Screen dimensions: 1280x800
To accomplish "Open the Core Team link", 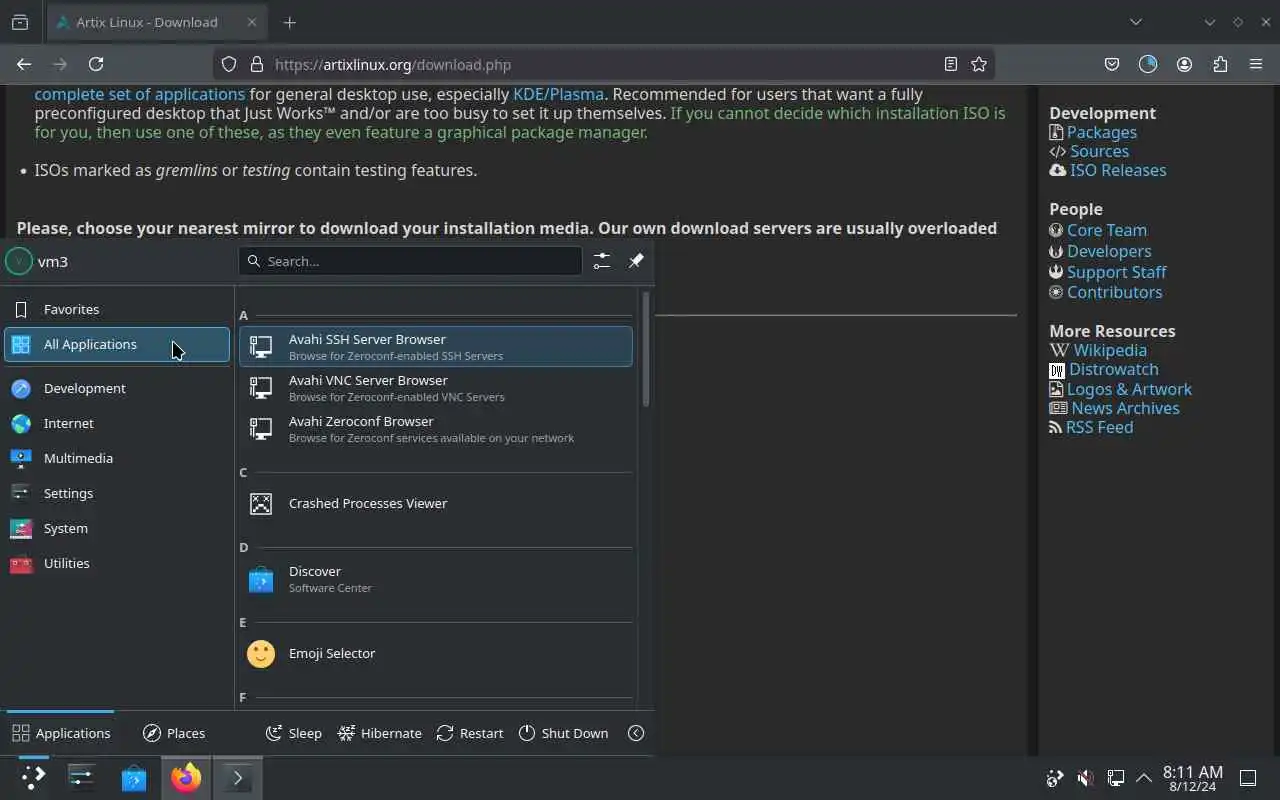I will 1106,230.
